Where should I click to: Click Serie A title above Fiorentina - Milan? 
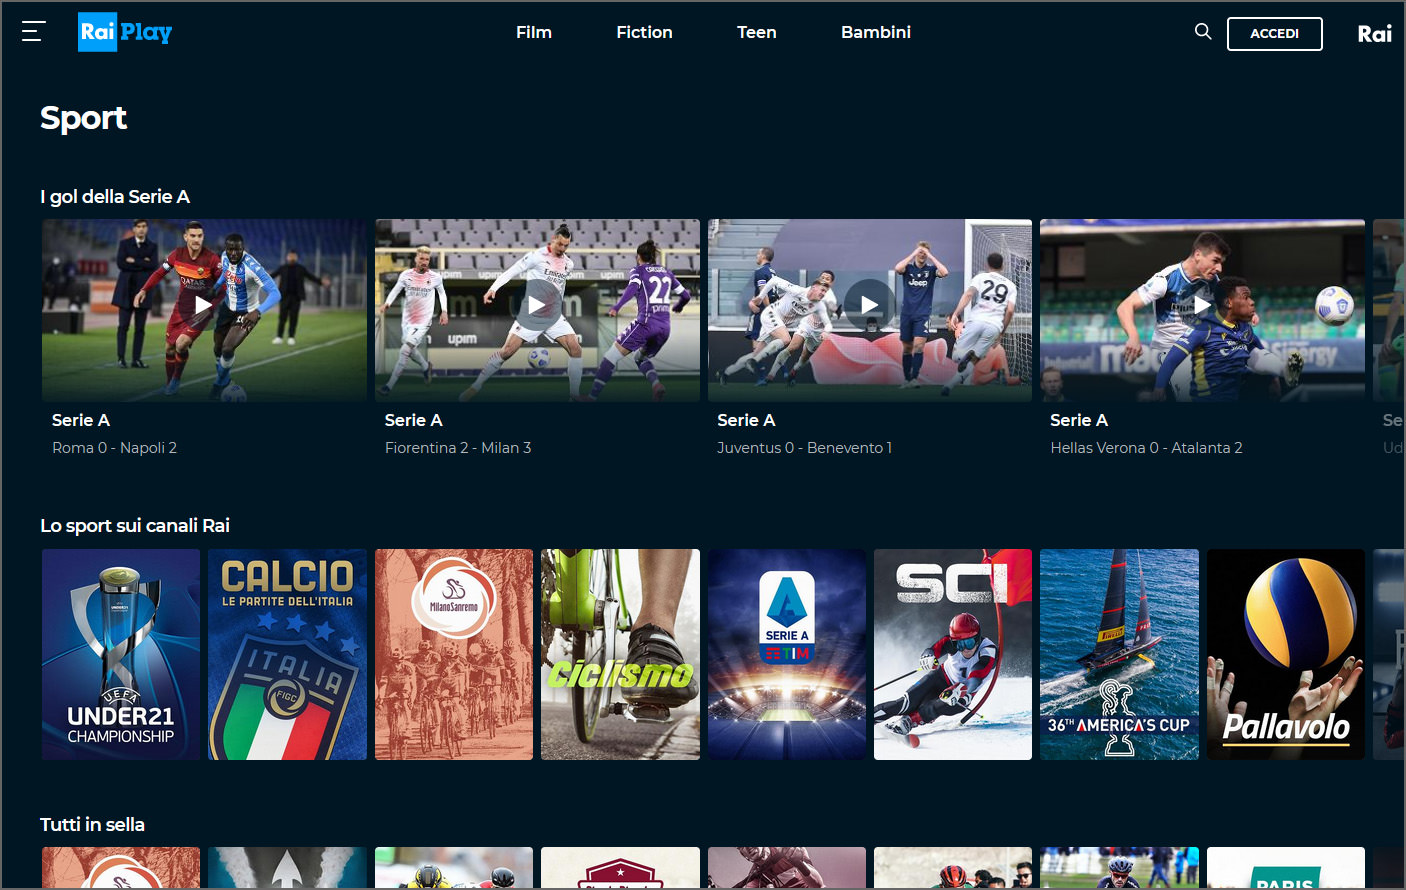coord(414,420)
